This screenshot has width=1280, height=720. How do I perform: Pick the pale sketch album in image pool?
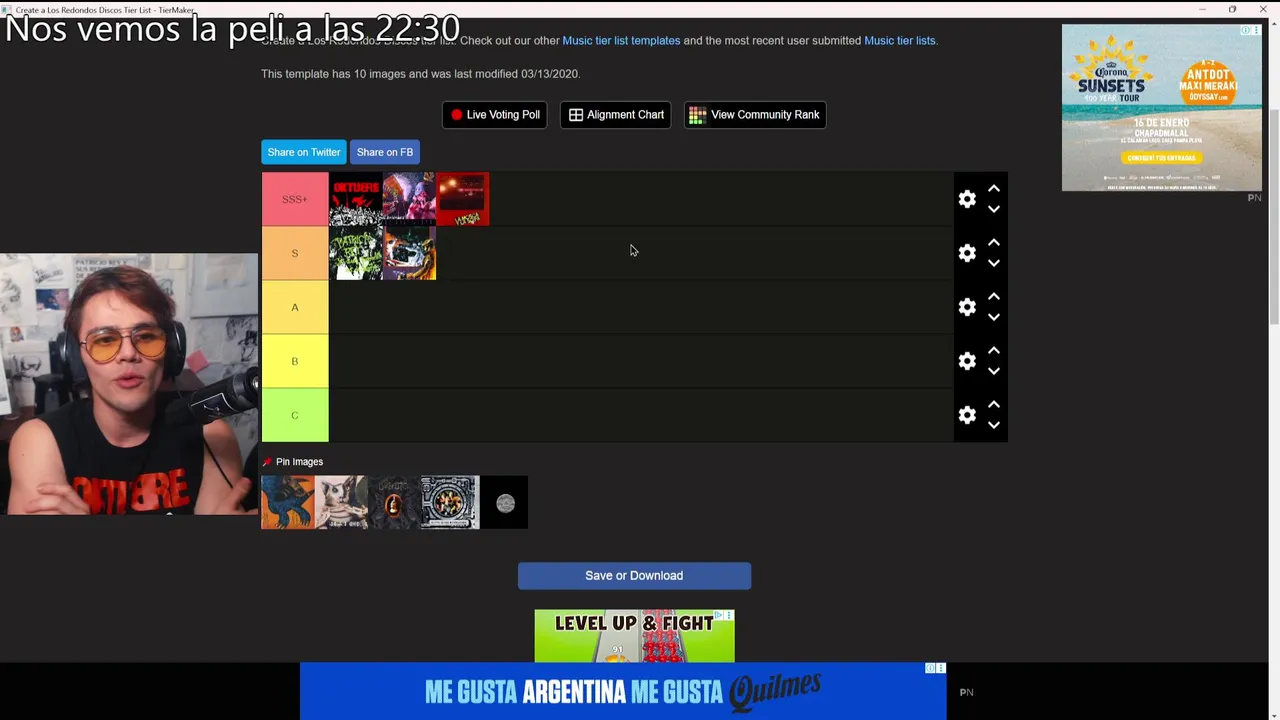pos(341,502)
